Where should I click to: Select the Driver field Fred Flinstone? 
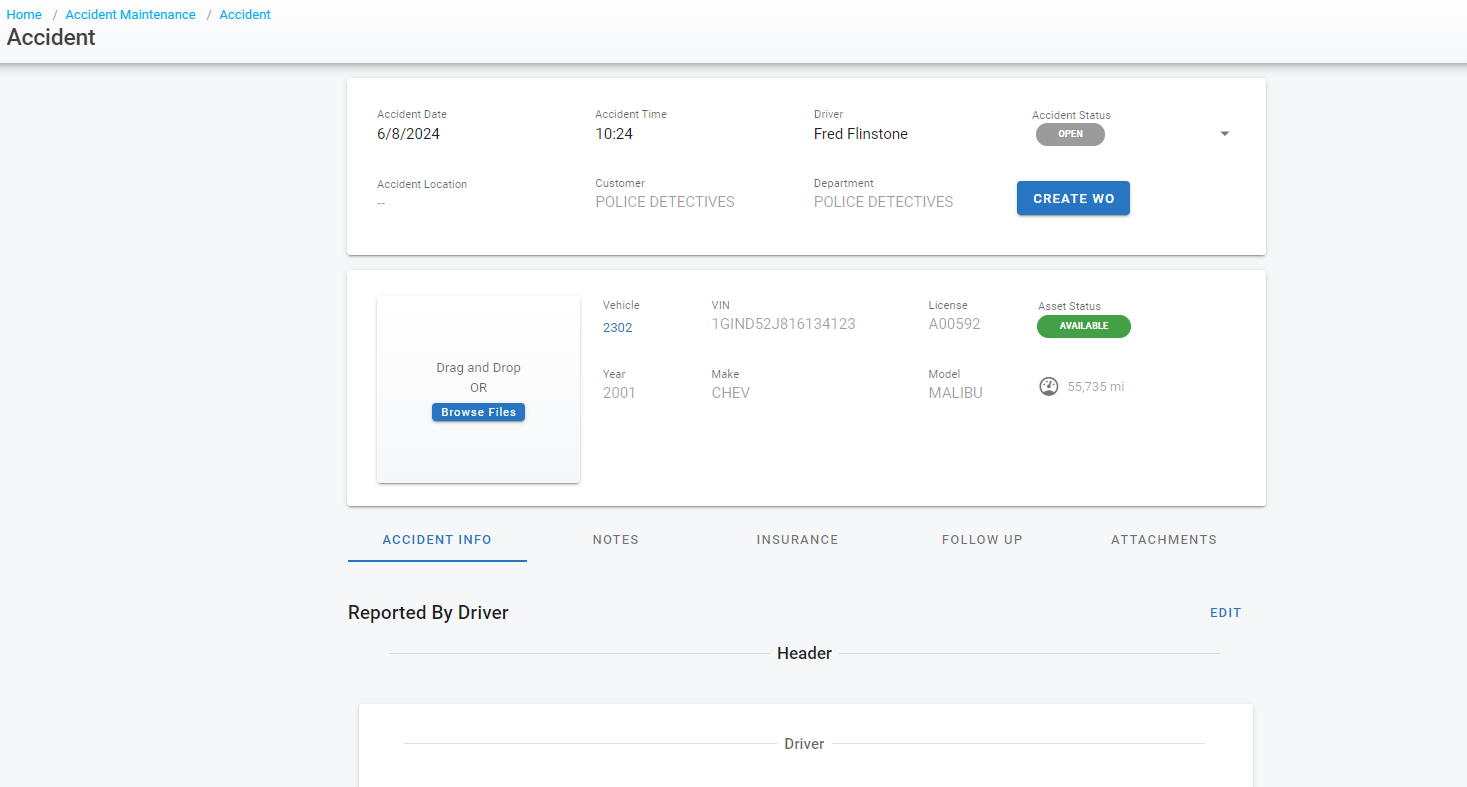860,134
